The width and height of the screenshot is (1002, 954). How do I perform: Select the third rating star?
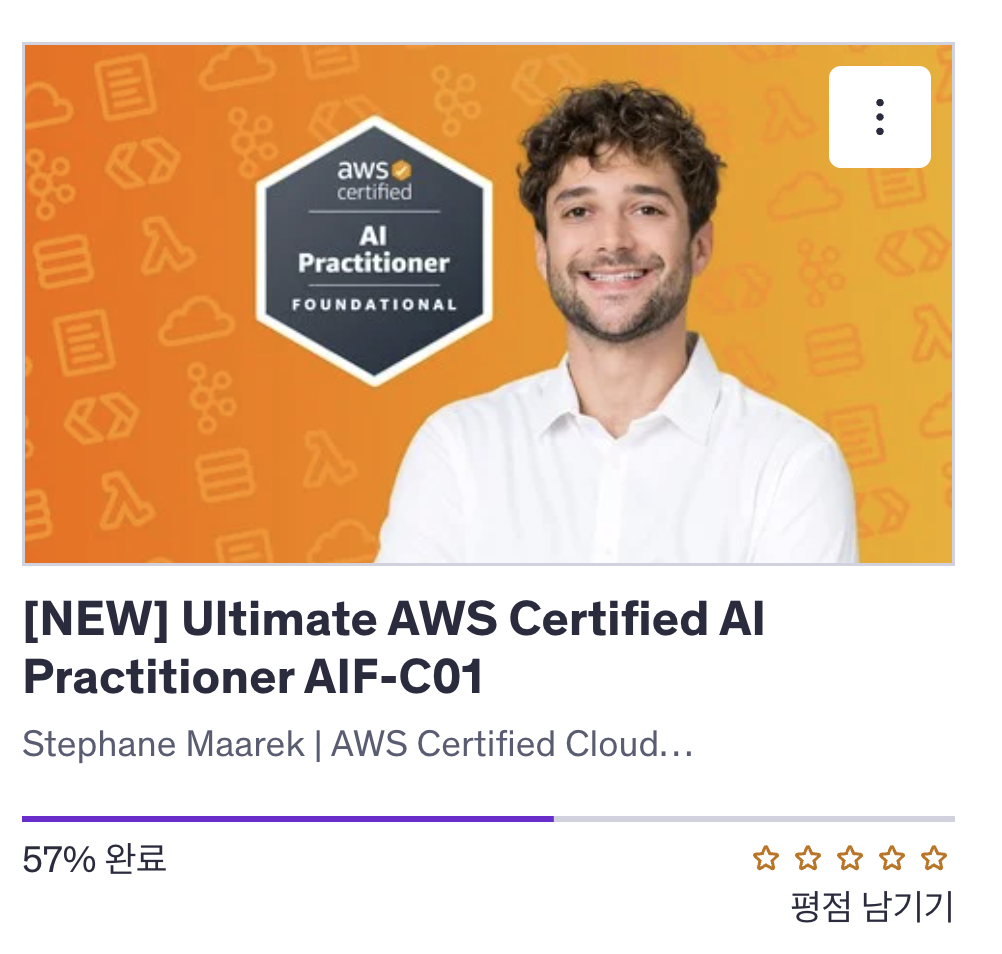point(850,858)
